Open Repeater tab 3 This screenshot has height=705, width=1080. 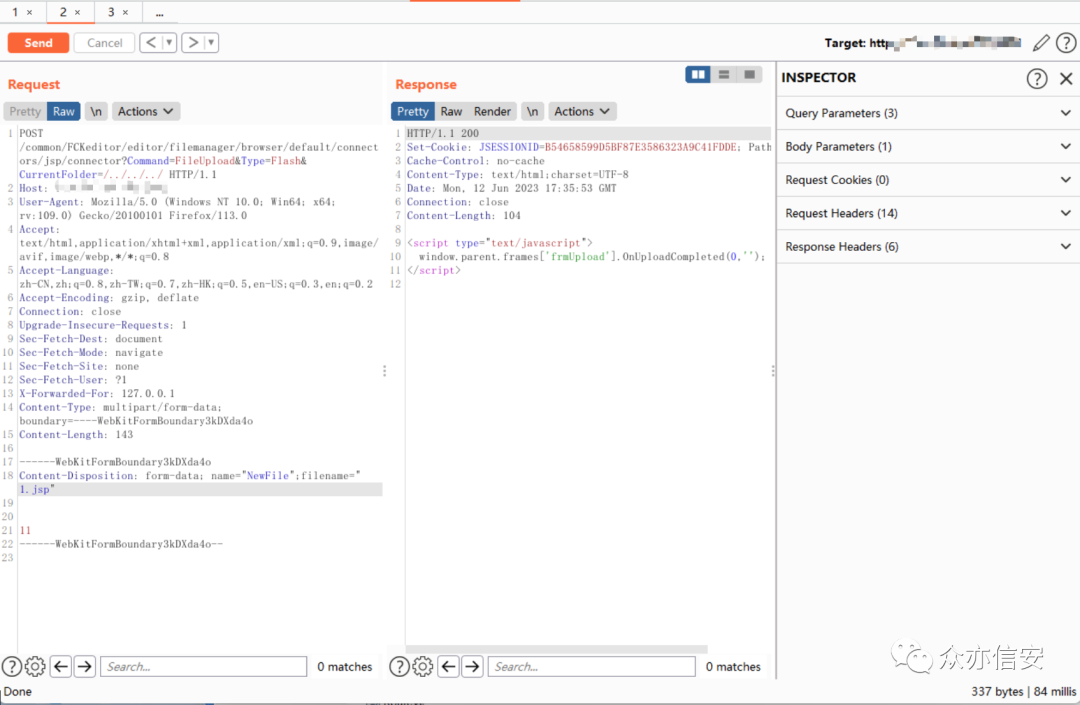(111, 12)
